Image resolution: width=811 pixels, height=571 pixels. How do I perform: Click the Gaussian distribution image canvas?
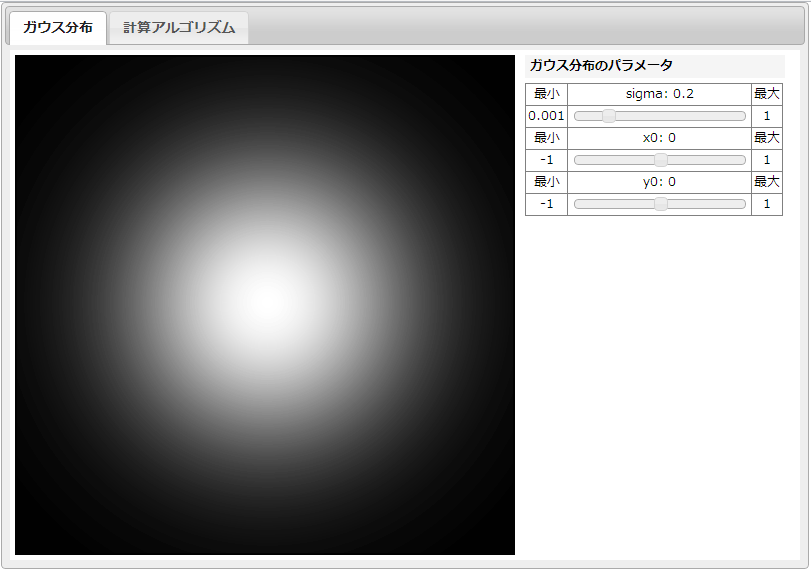click(x=265, y=305)
